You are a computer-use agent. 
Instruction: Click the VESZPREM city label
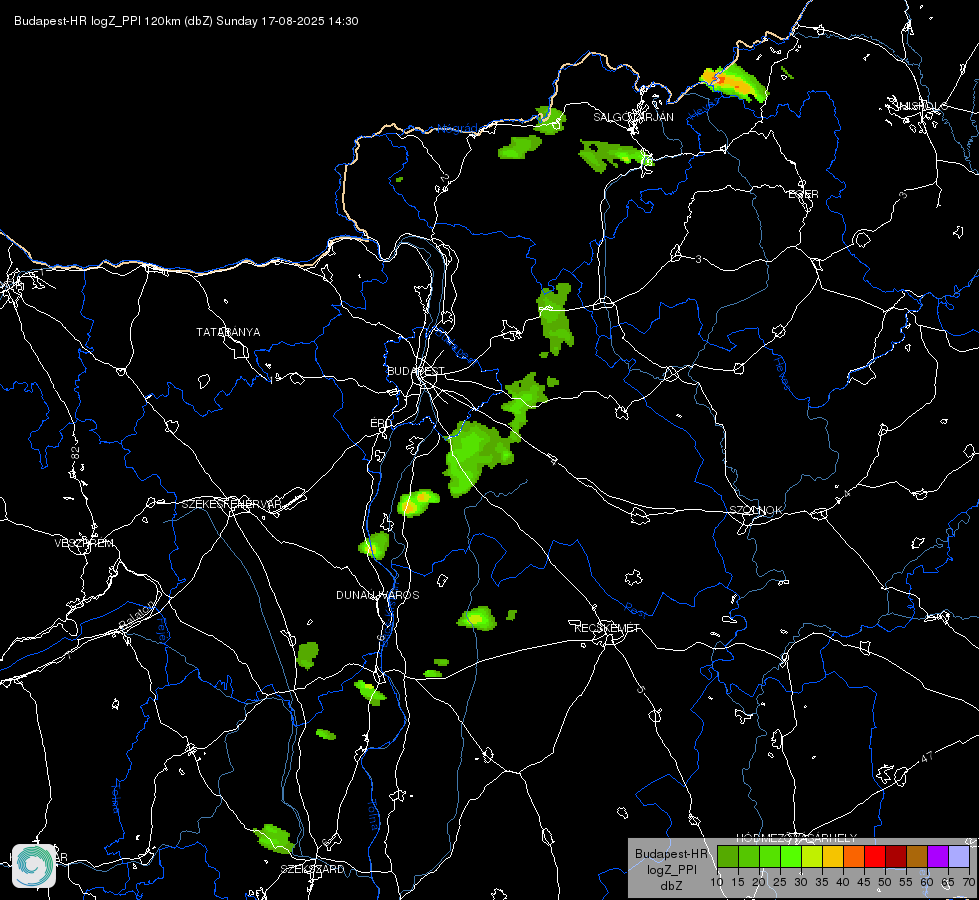(x=84, y=543)
